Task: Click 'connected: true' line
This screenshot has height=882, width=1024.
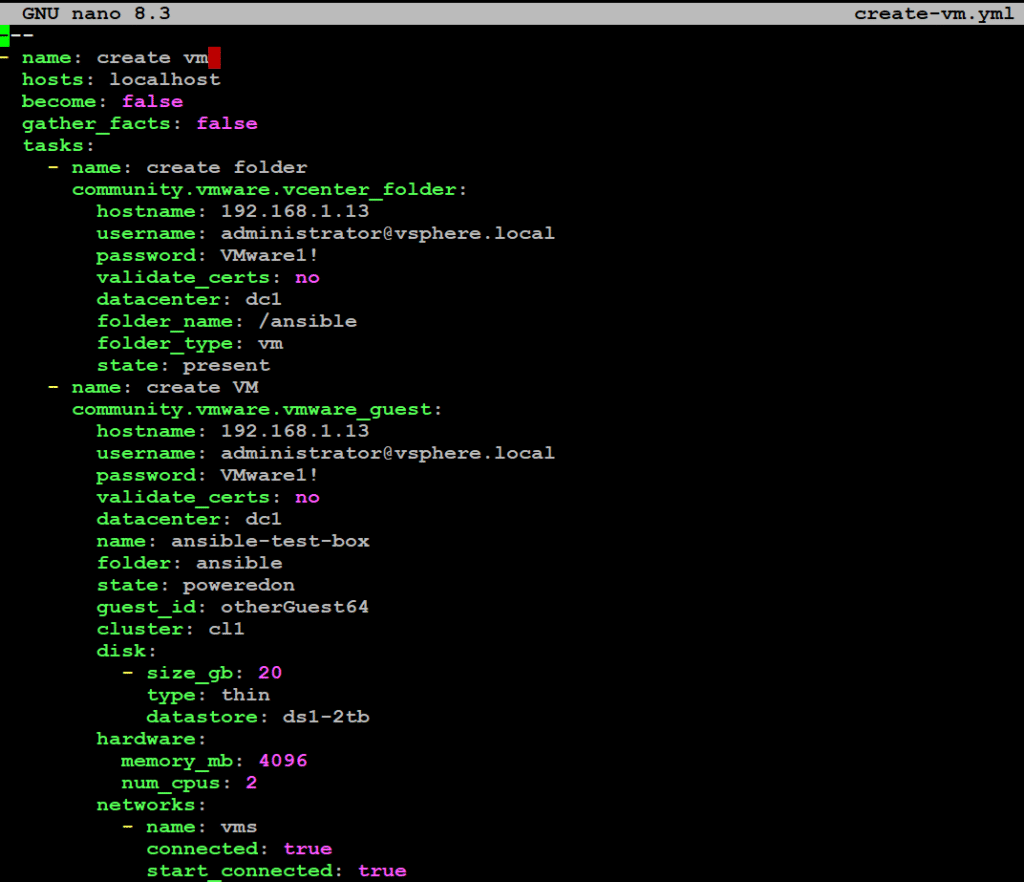Action: click(x=239, y=849)
